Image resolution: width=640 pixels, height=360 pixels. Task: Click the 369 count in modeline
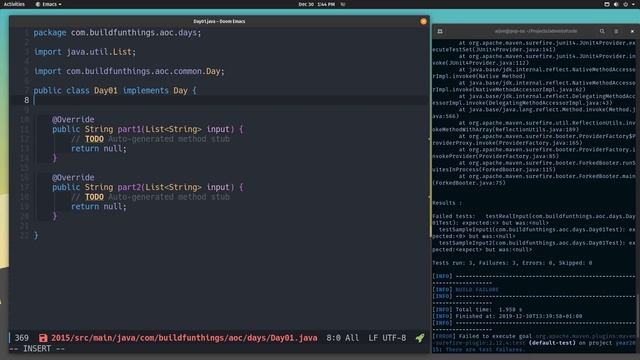point(22,338)
